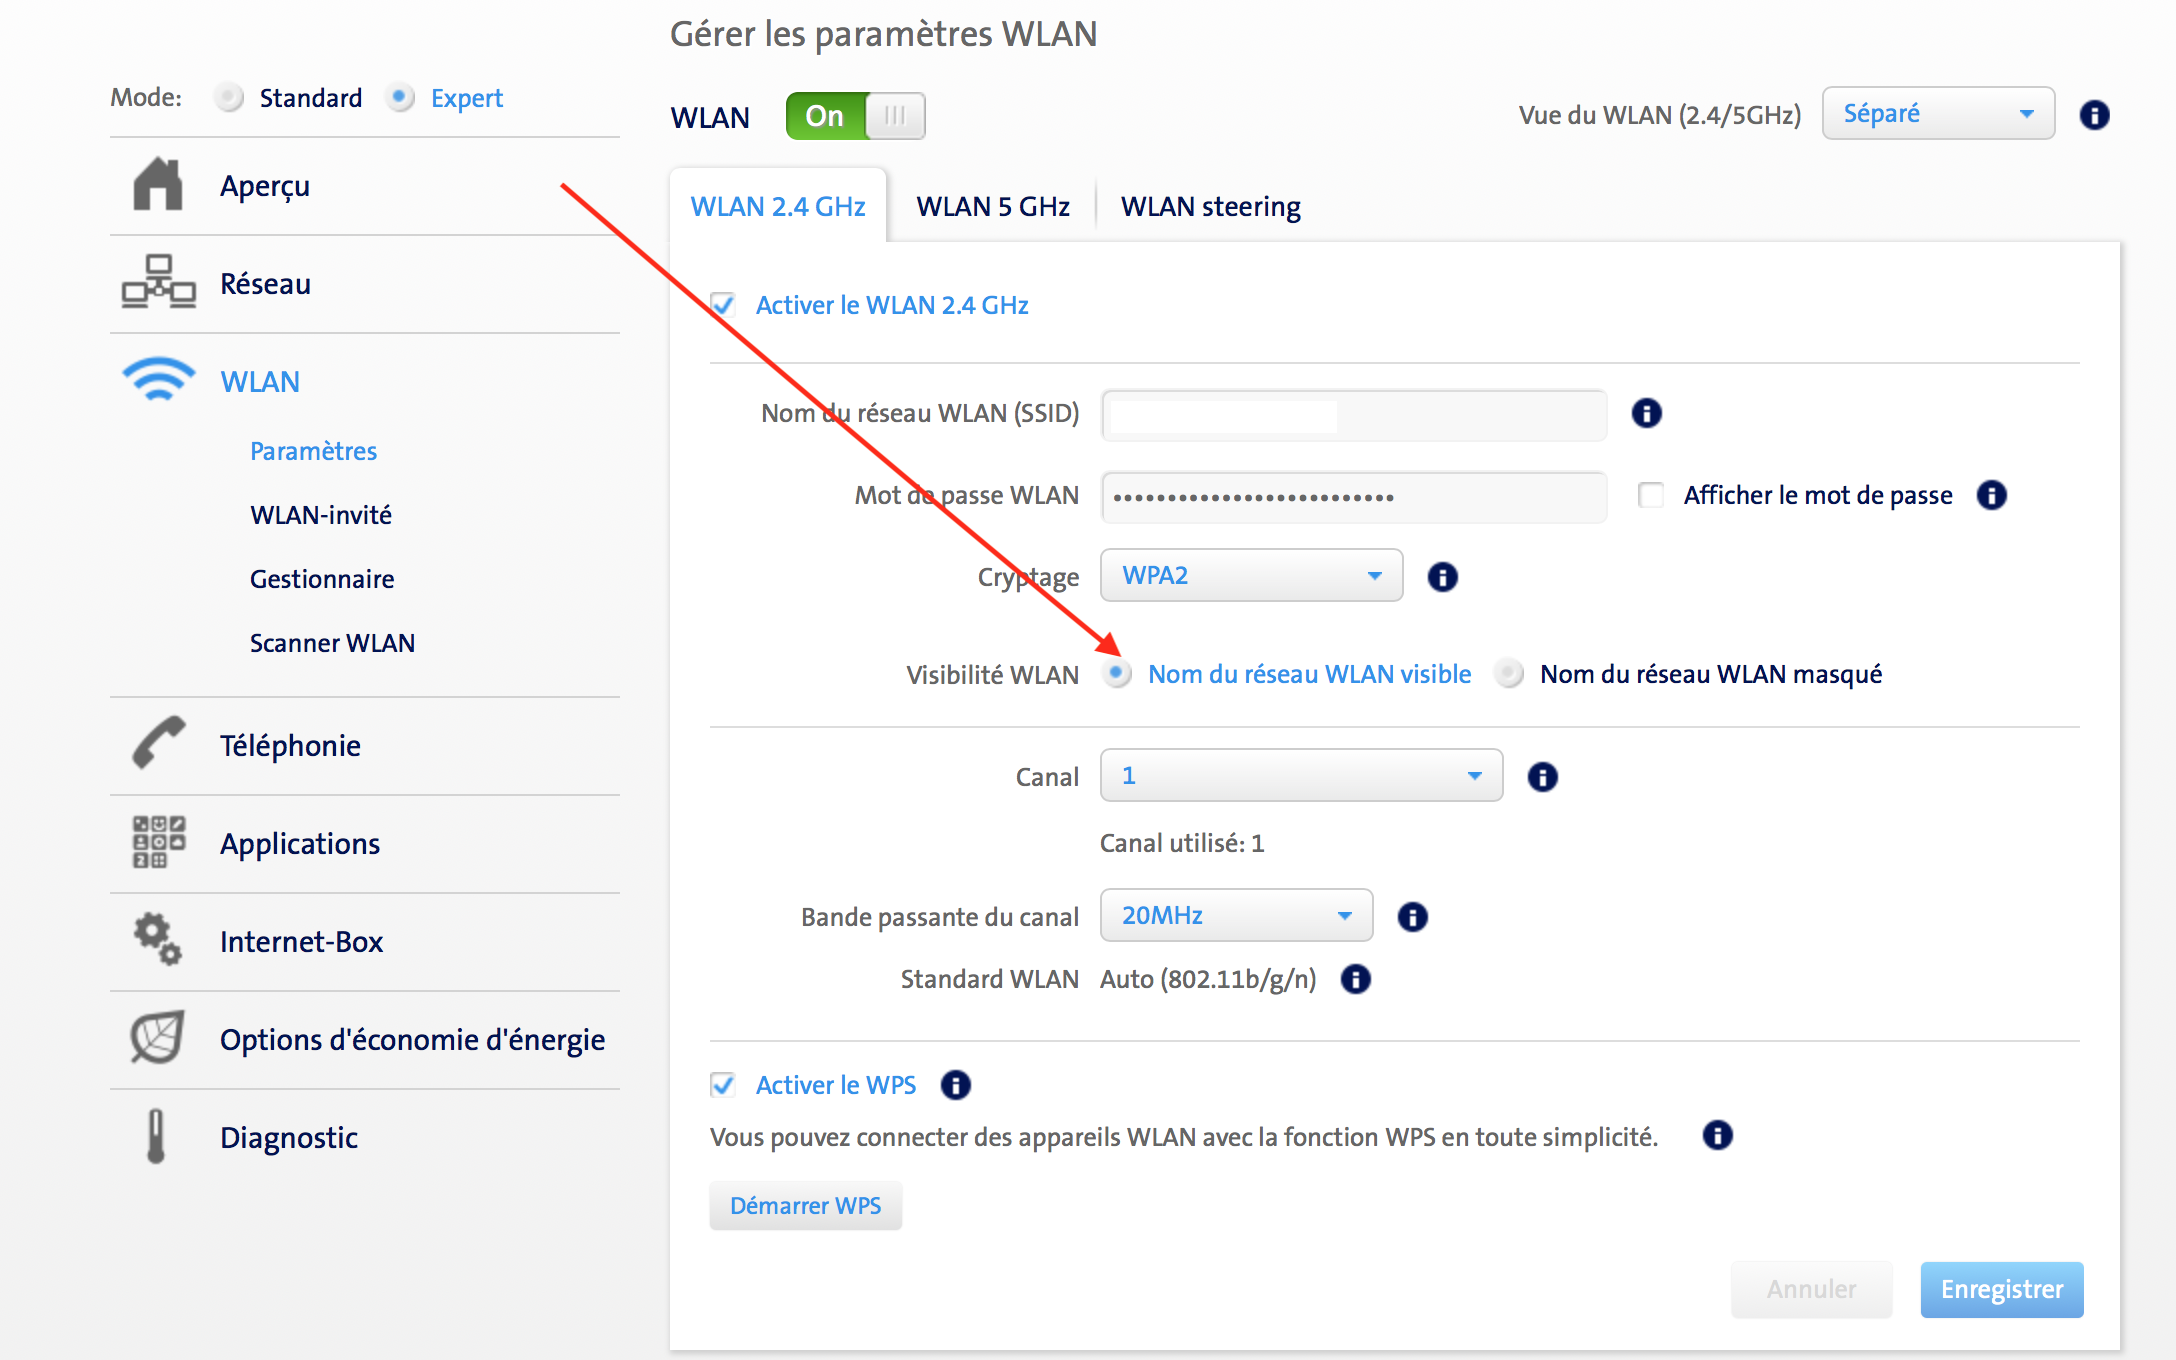Click the Réseau network icon
This screenshot has height=1360, width=2176.
tap(158, 282)
